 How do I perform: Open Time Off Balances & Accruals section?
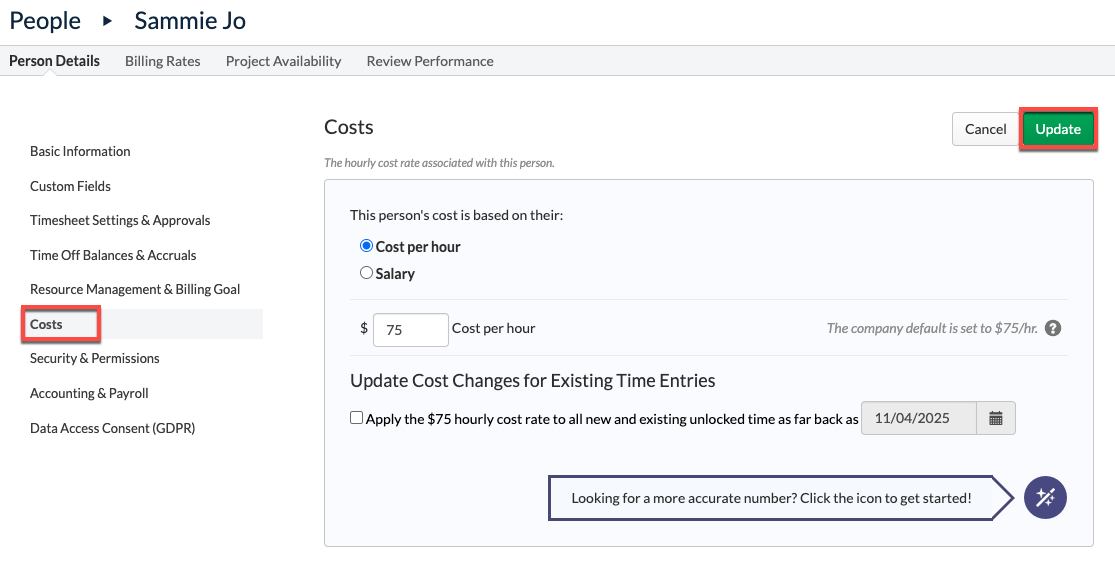tap(113, 255)
